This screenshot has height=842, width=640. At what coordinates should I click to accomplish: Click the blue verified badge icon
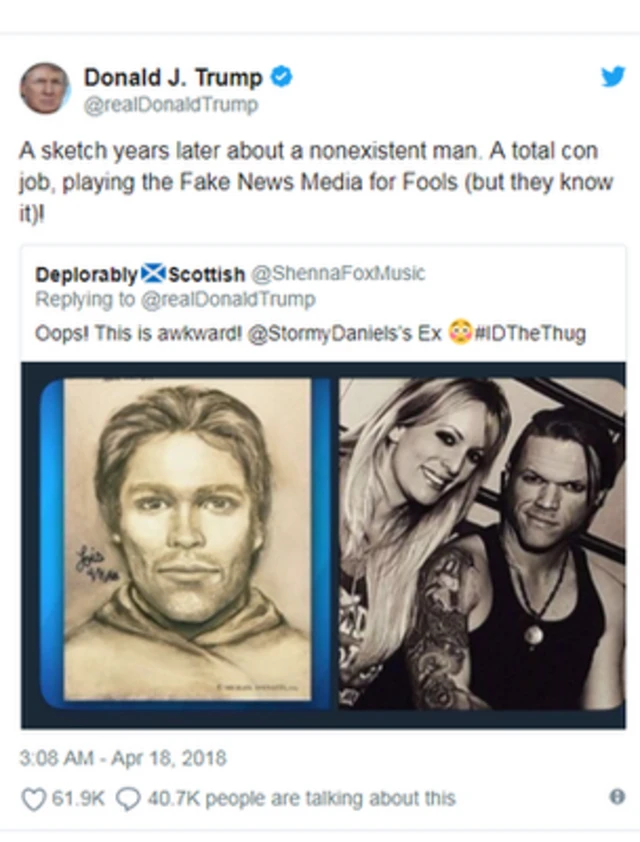click(282, 77)
